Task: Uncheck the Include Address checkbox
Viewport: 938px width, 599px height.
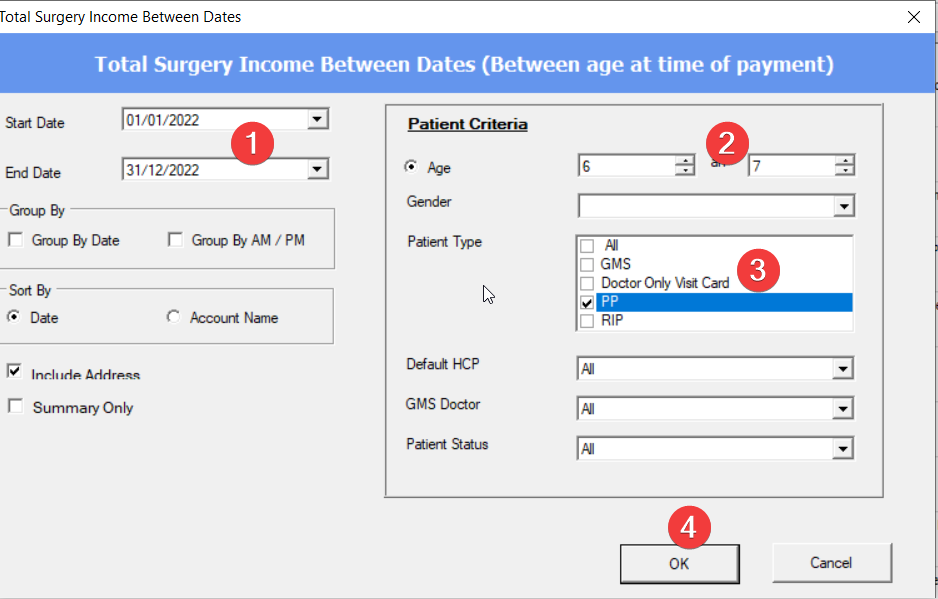Action: [x=15, y=372]
